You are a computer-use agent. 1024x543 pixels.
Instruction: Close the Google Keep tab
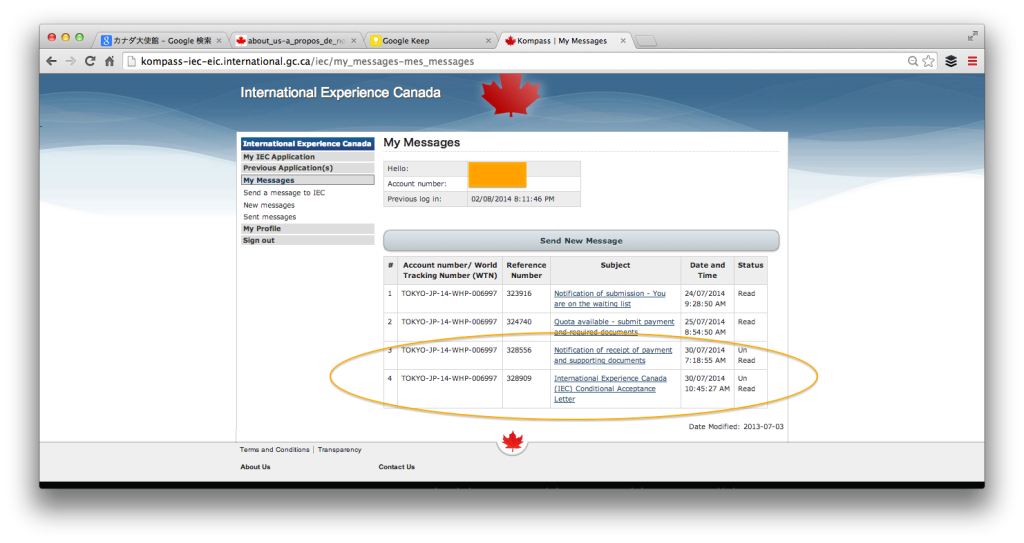pyautogui.click(x=487, y=41)
